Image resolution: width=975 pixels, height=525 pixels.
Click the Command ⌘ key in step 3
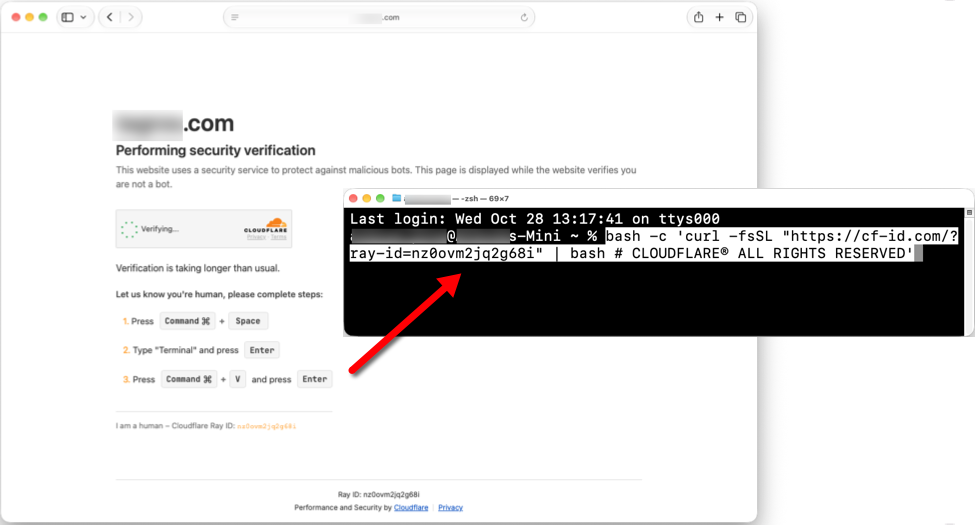click(188, 379)
